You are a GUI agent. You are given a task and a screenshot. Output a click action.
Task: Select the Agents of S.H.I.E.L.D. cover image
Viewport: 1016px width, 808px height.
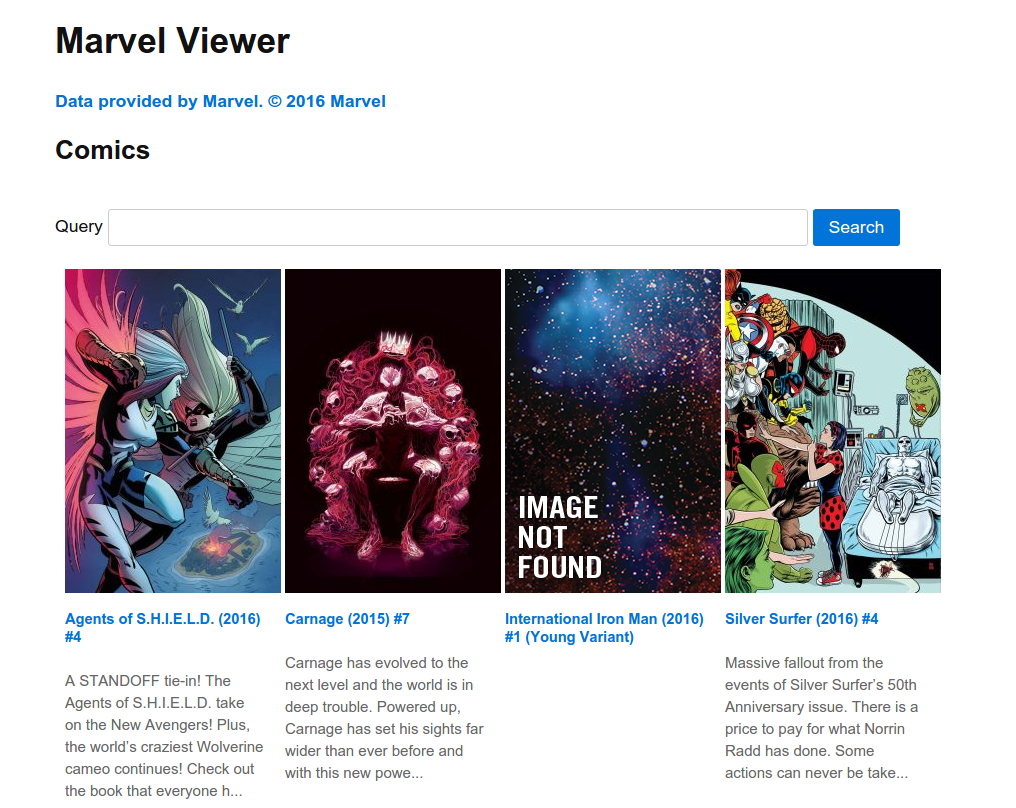coord(173,431)
